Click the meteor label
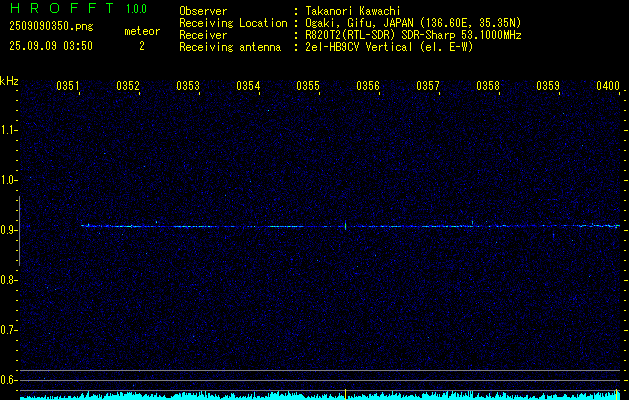Image resolution: width=629 pixels, height=400 pixels. pos(142,31)
